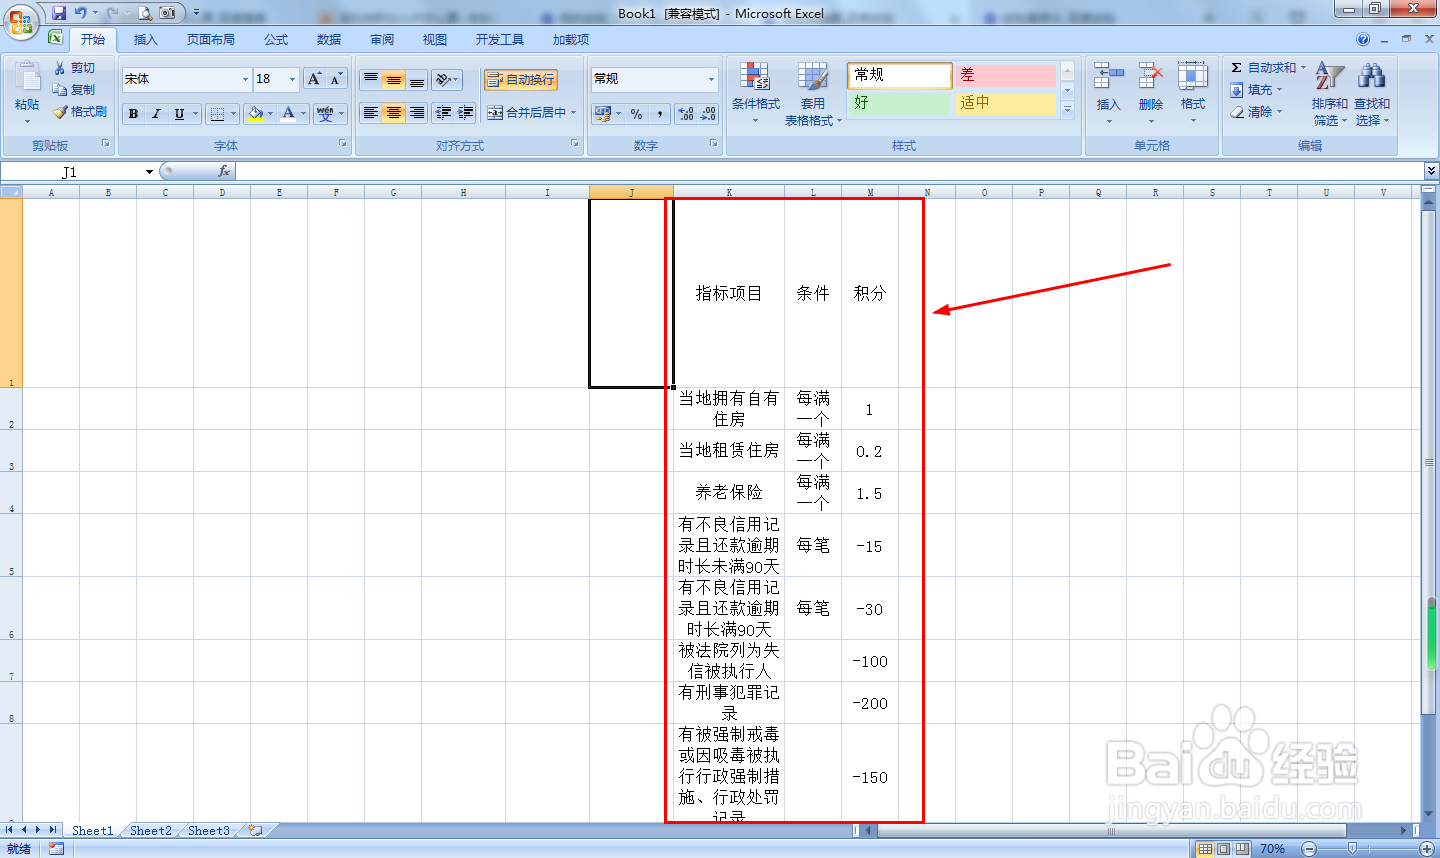The image size is (1440, 858).
Task: Switch to the Data tab
Action: tap(329, 40)
